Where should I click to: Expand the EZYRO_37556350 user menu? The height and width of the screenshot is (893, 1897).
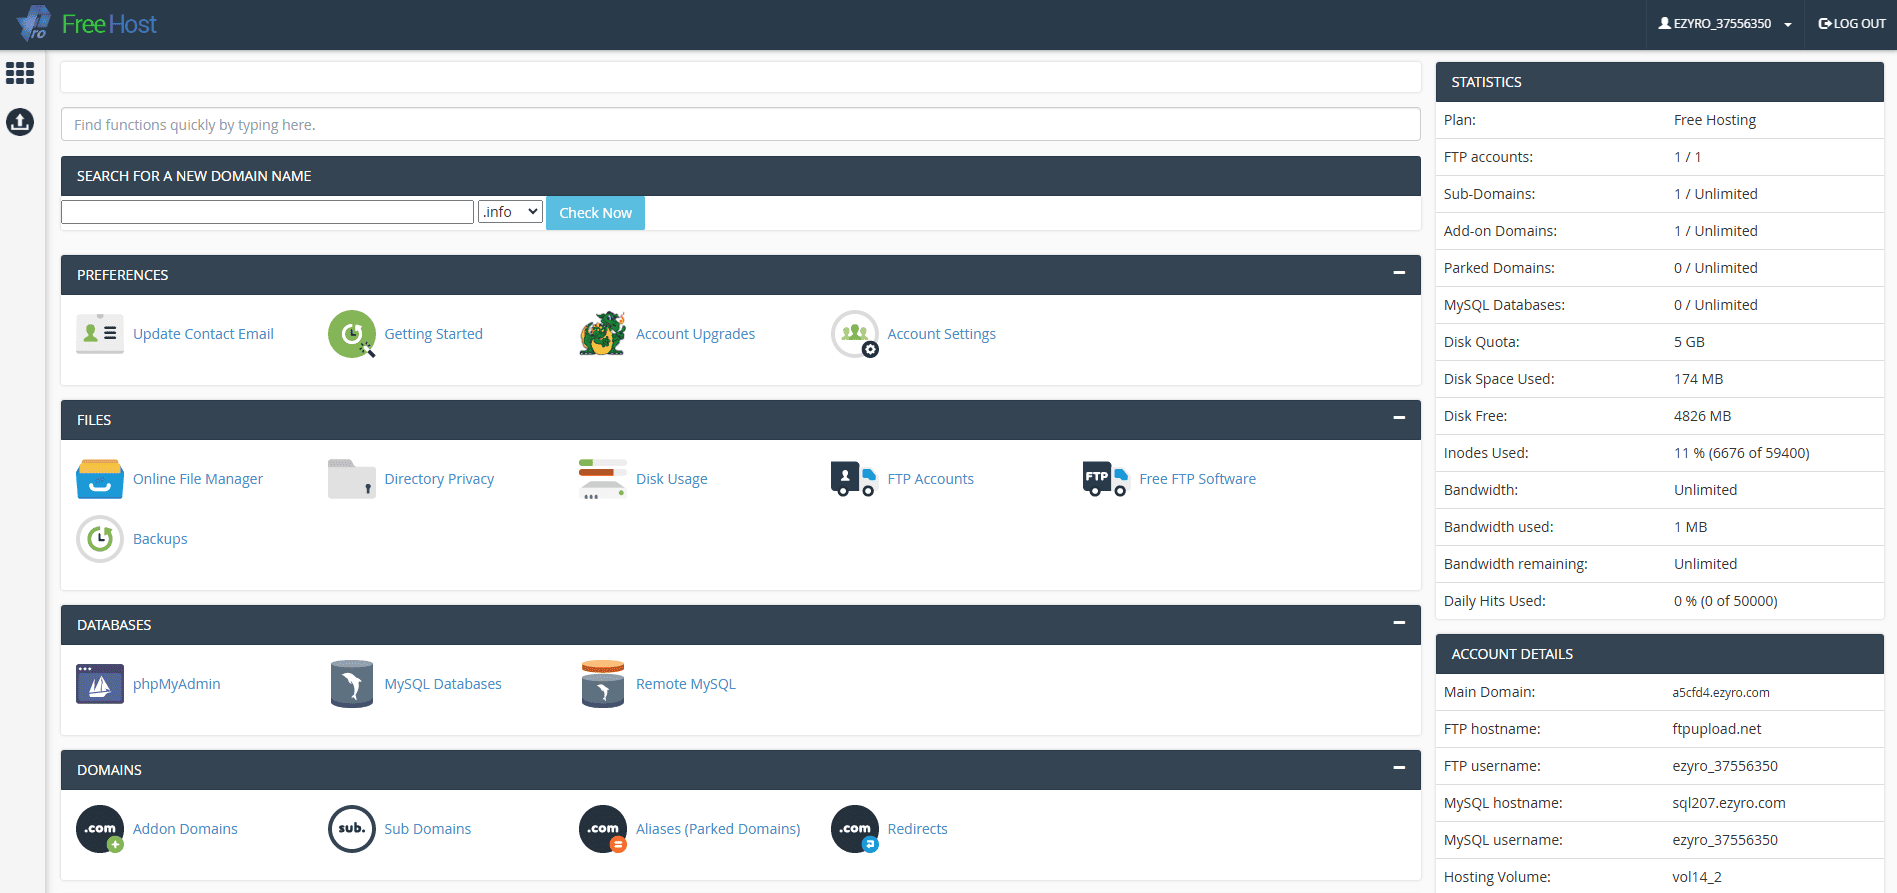[x=1725, y=24]
